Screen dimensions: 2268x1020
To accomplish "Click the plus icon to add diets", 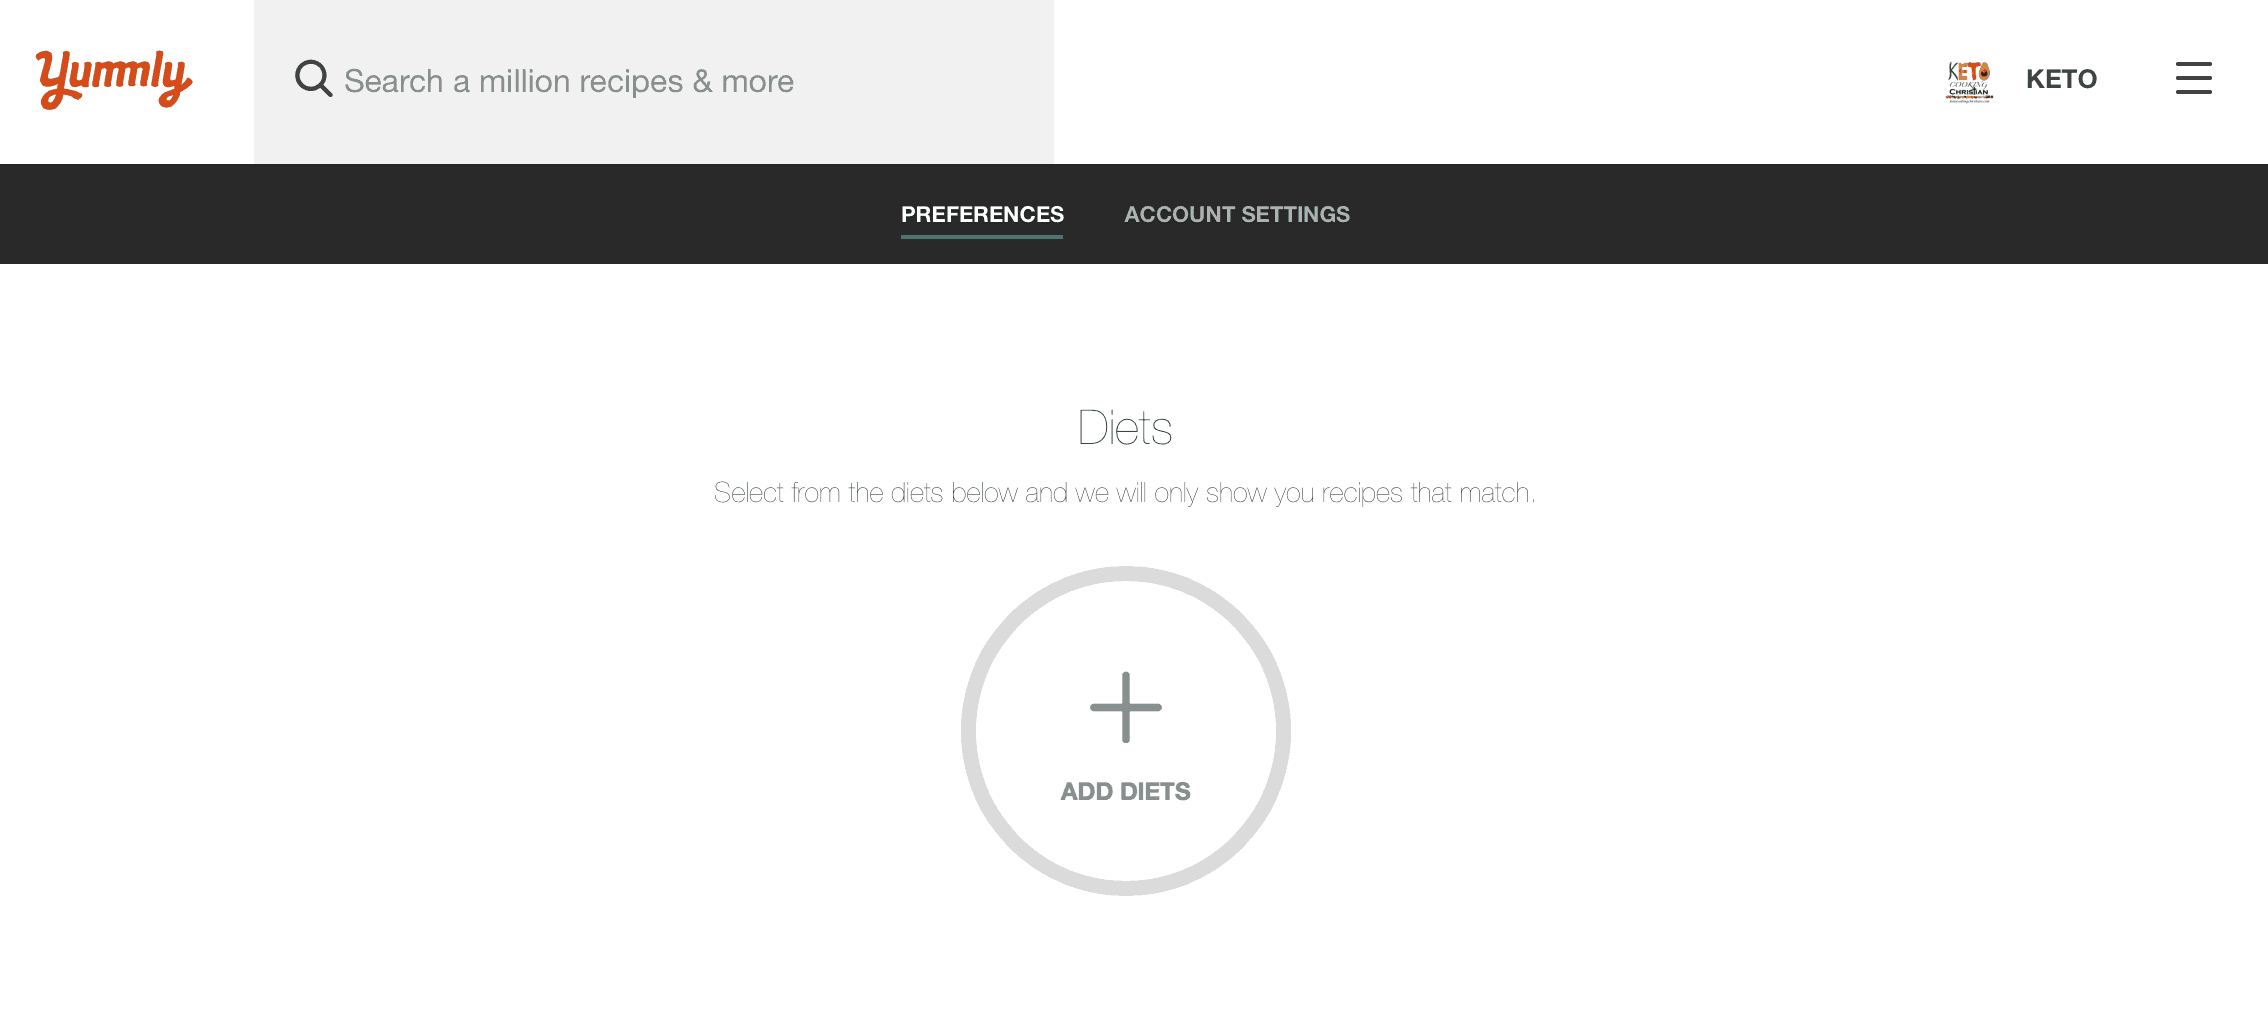I will point(1126,707).
